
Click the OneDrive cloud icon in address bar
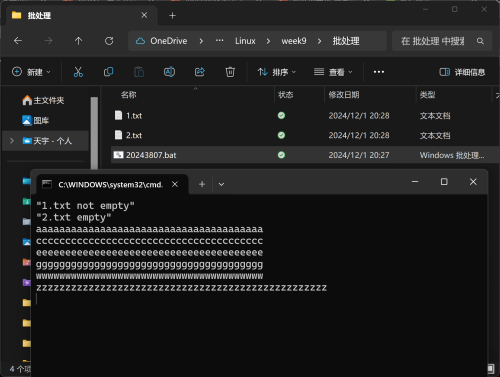(140, 41)
